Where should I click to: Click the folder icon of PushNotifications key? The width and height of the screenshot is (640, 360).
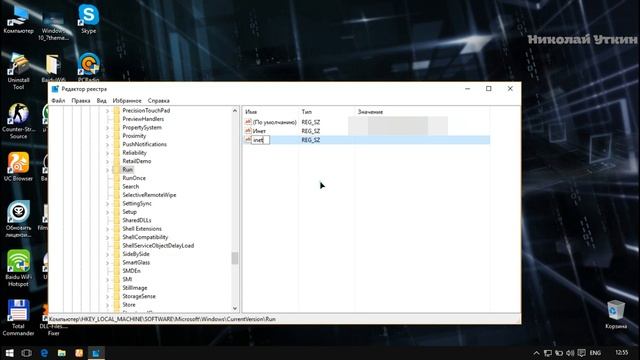(117, 144)
